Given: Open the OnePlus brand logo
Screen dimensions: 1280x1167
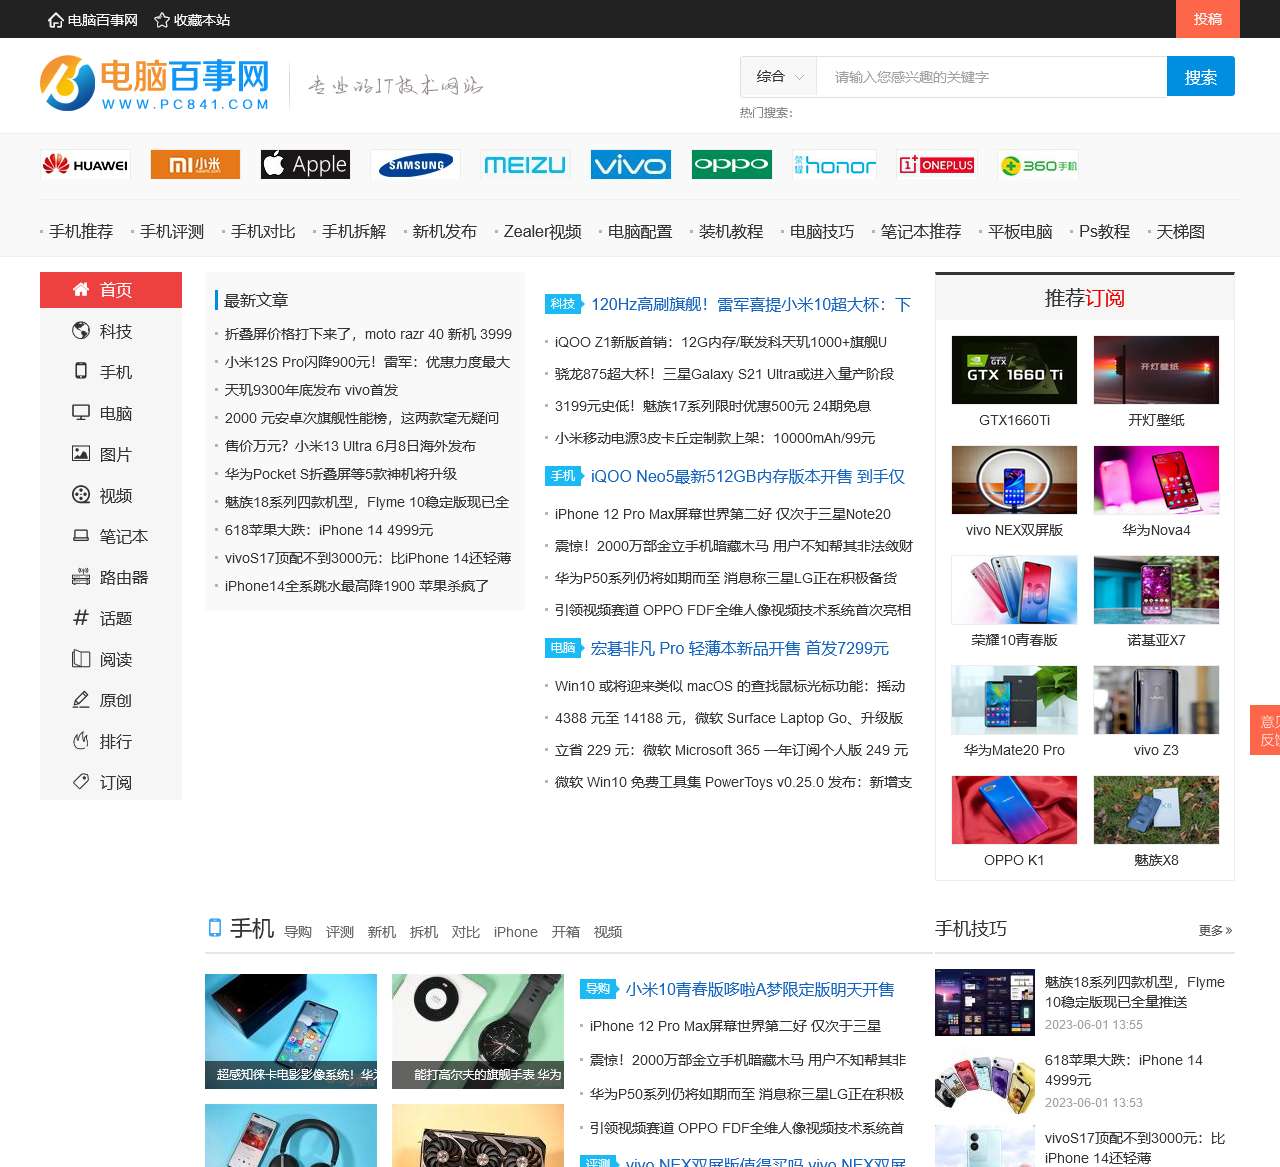Looking at the screenshot, I should click(937, 165).
